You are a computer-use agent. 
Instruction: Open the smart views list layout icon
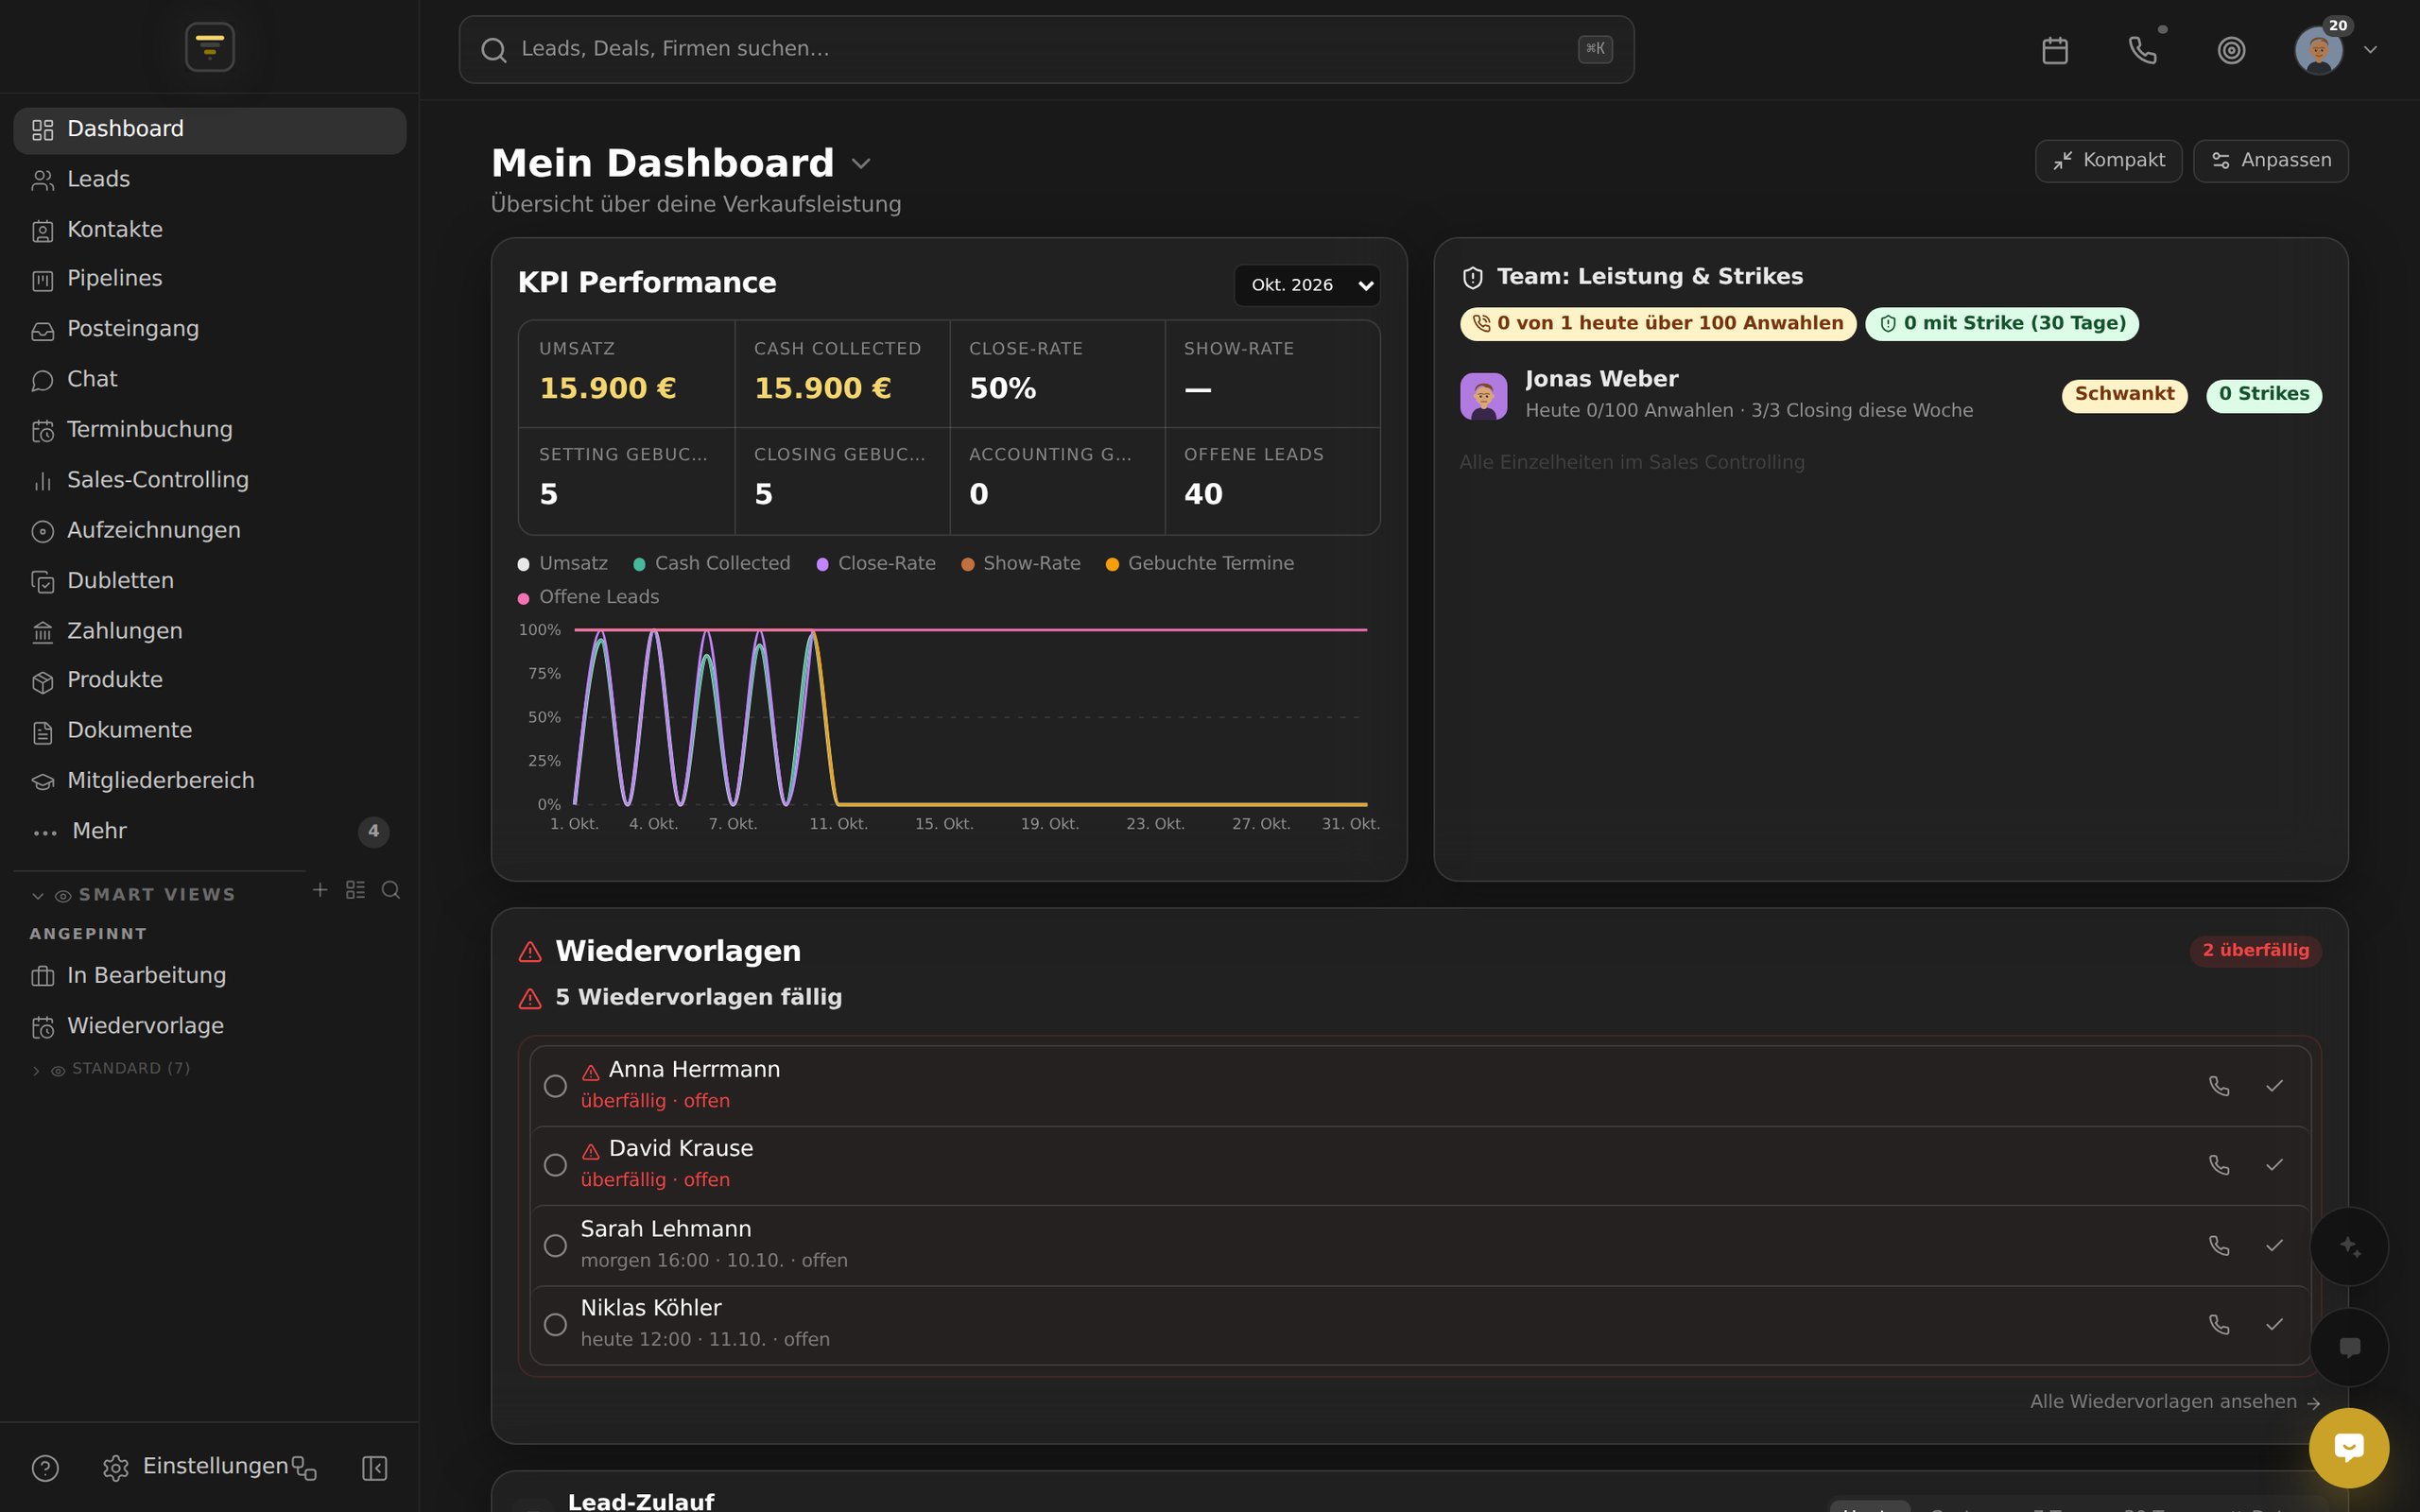tap(355, 889)
